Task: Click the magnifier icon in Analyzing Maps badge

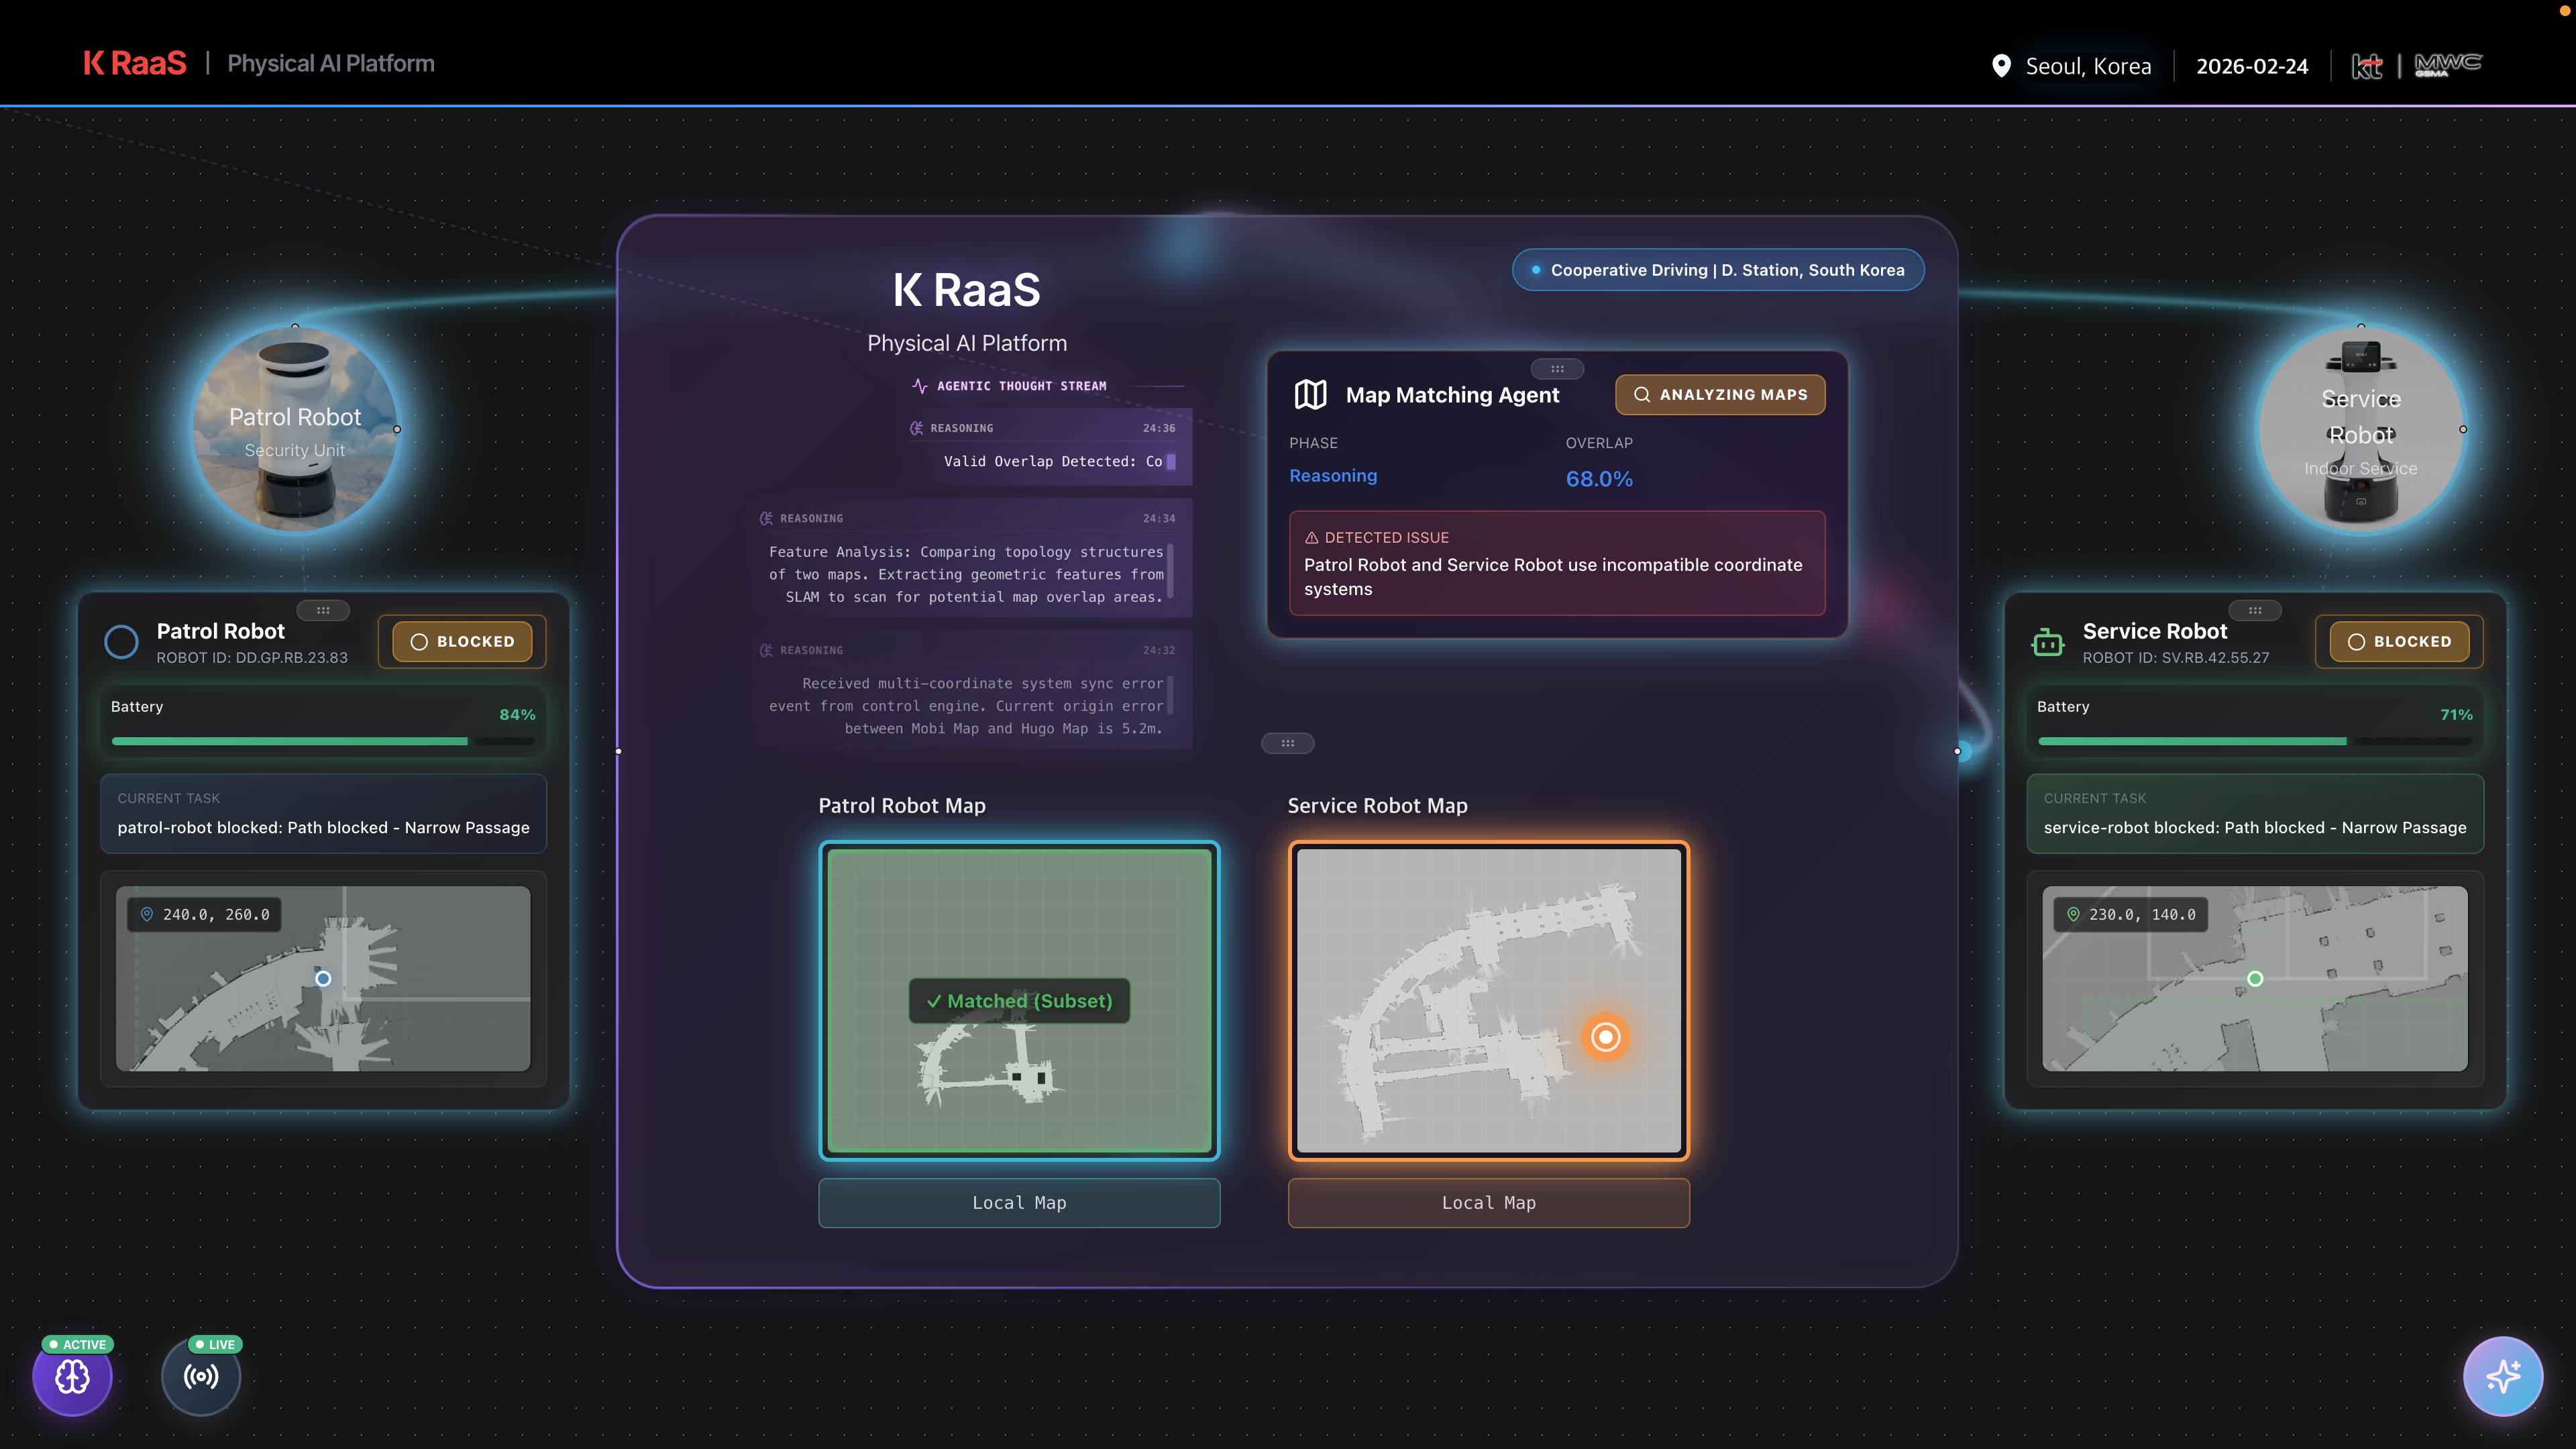Action: (x=1642, y=395)
